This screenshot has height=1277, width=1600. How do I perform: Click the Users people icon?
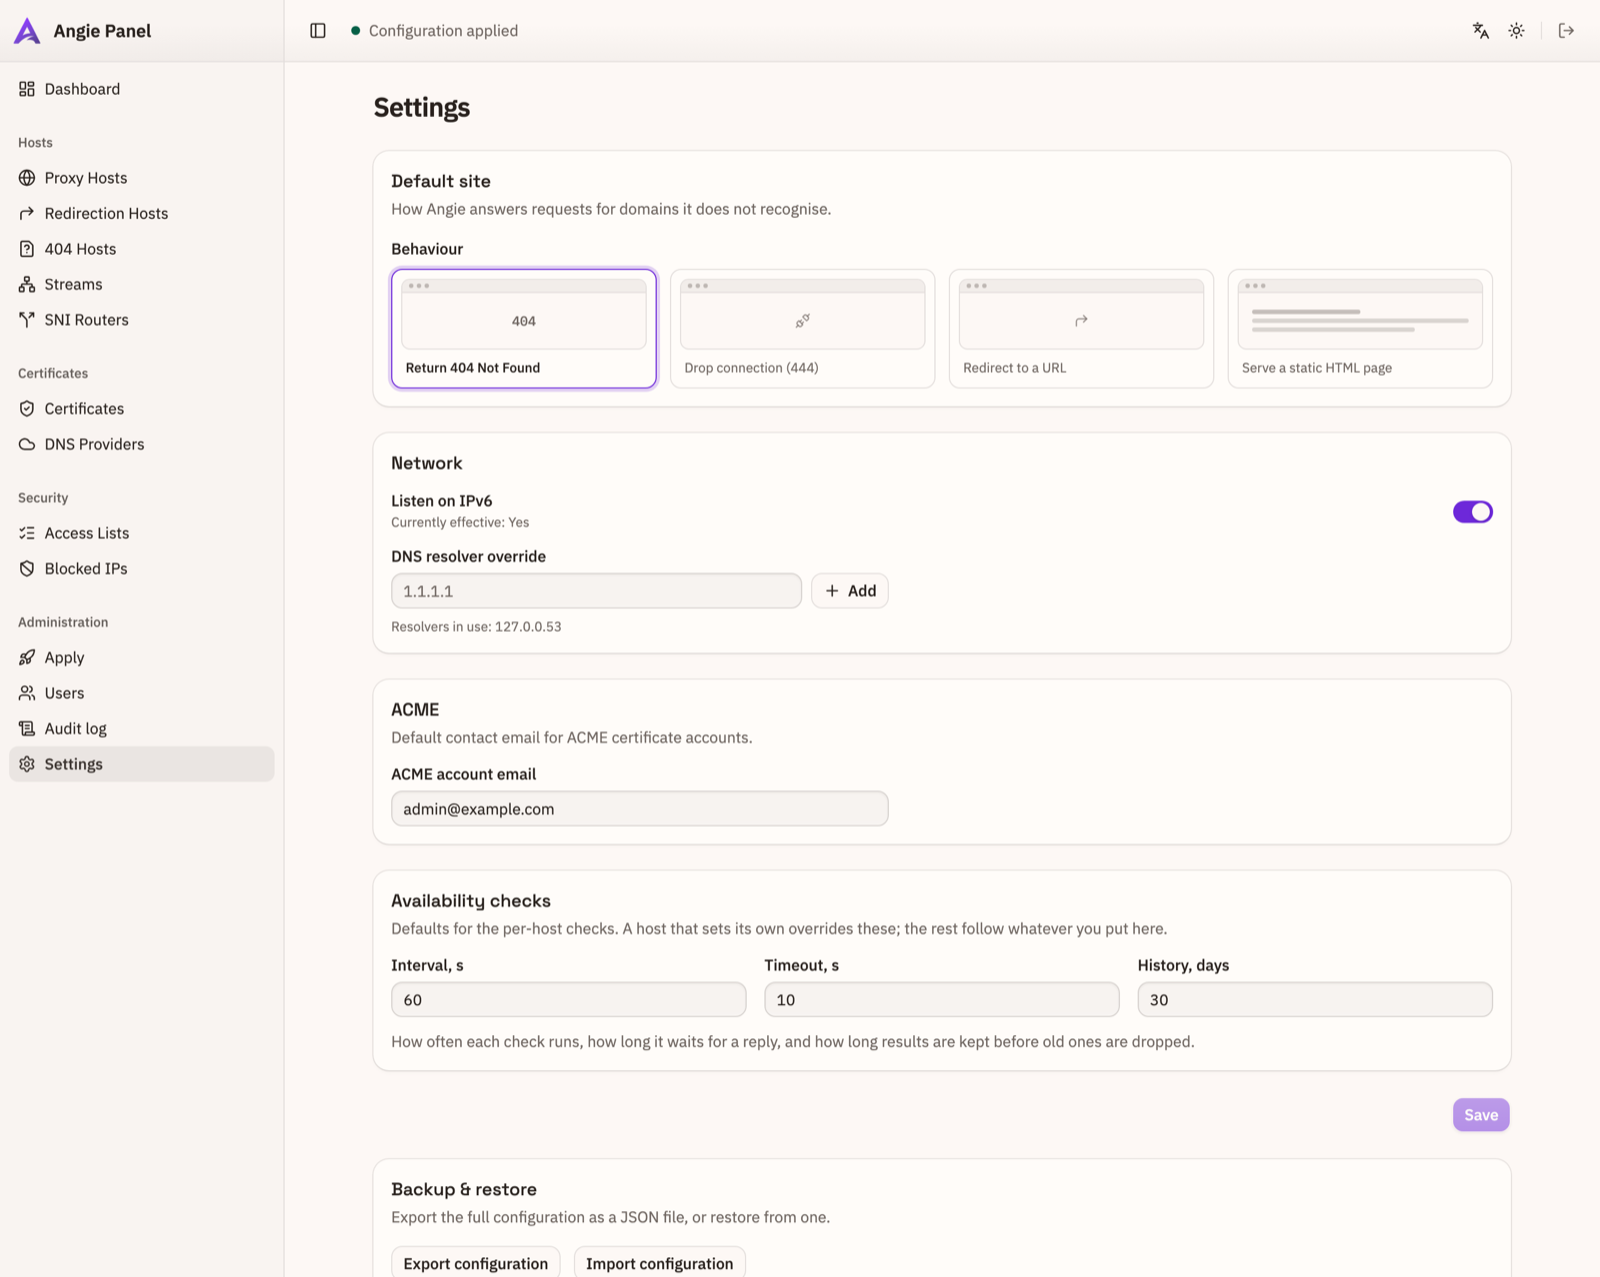27,693
